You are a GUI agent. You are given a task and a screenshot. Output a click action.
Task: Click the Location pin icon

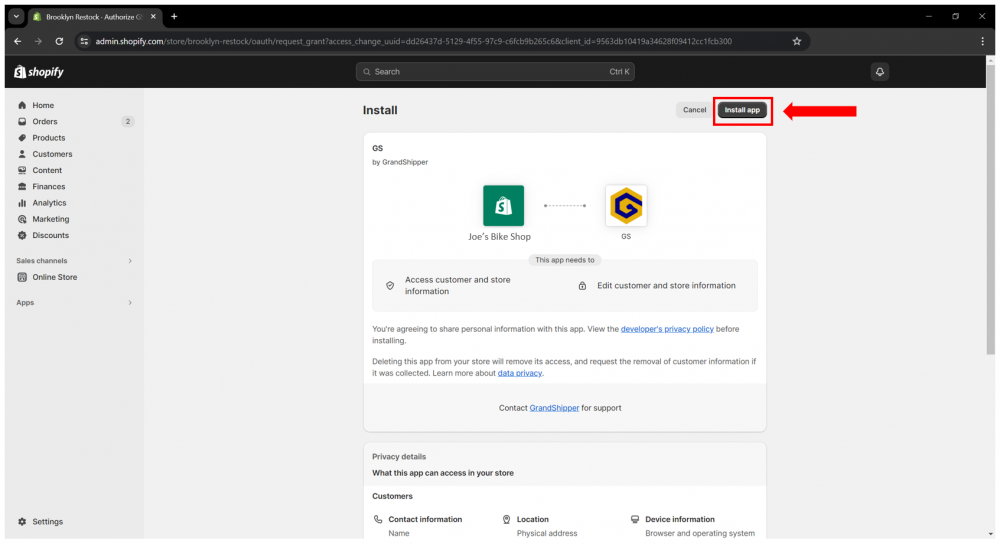(x=506, y=519)
